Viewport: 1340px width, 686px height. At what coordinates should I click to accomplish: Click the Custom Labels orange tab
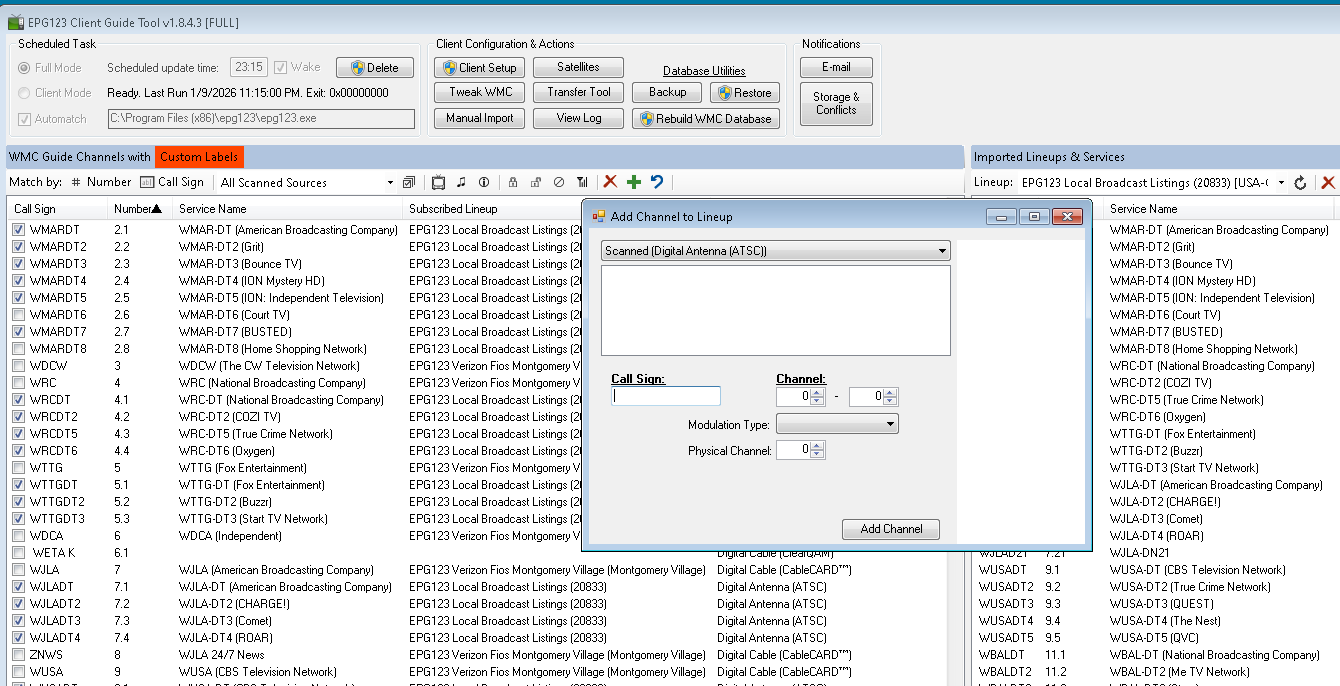(199, 157)
